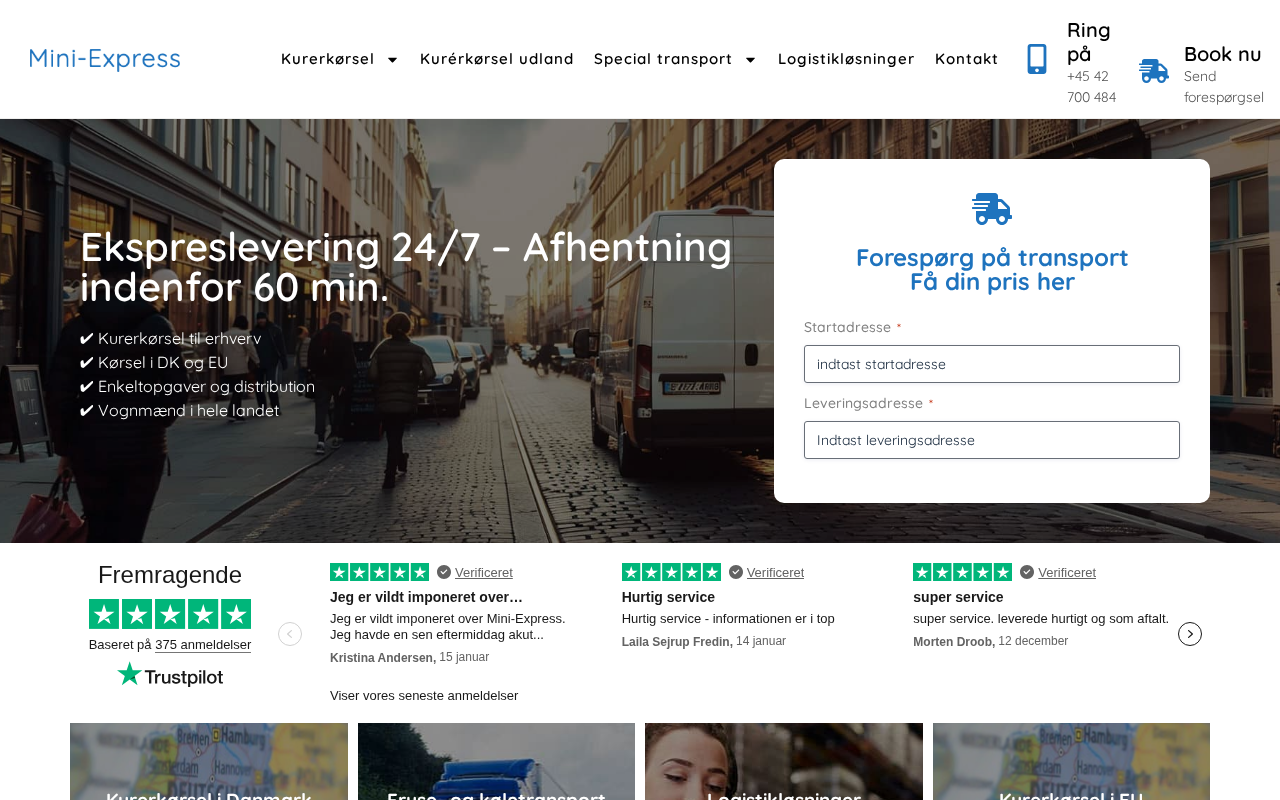
Task: Go to the Kontakt page
Action: coord(967,59)
